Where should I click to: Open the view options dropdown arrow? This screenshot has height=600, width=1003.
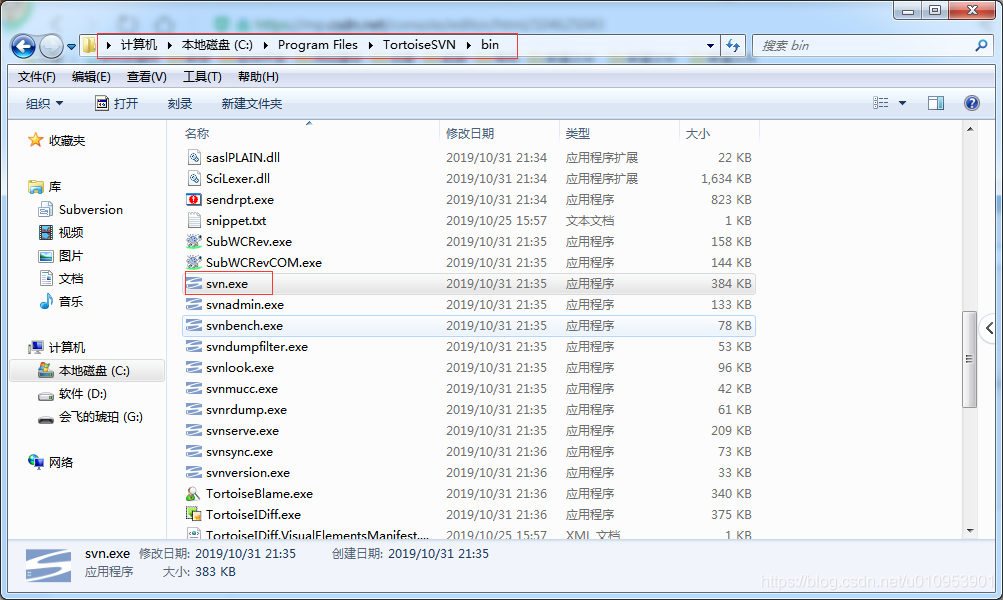click(x=903, y=103)
